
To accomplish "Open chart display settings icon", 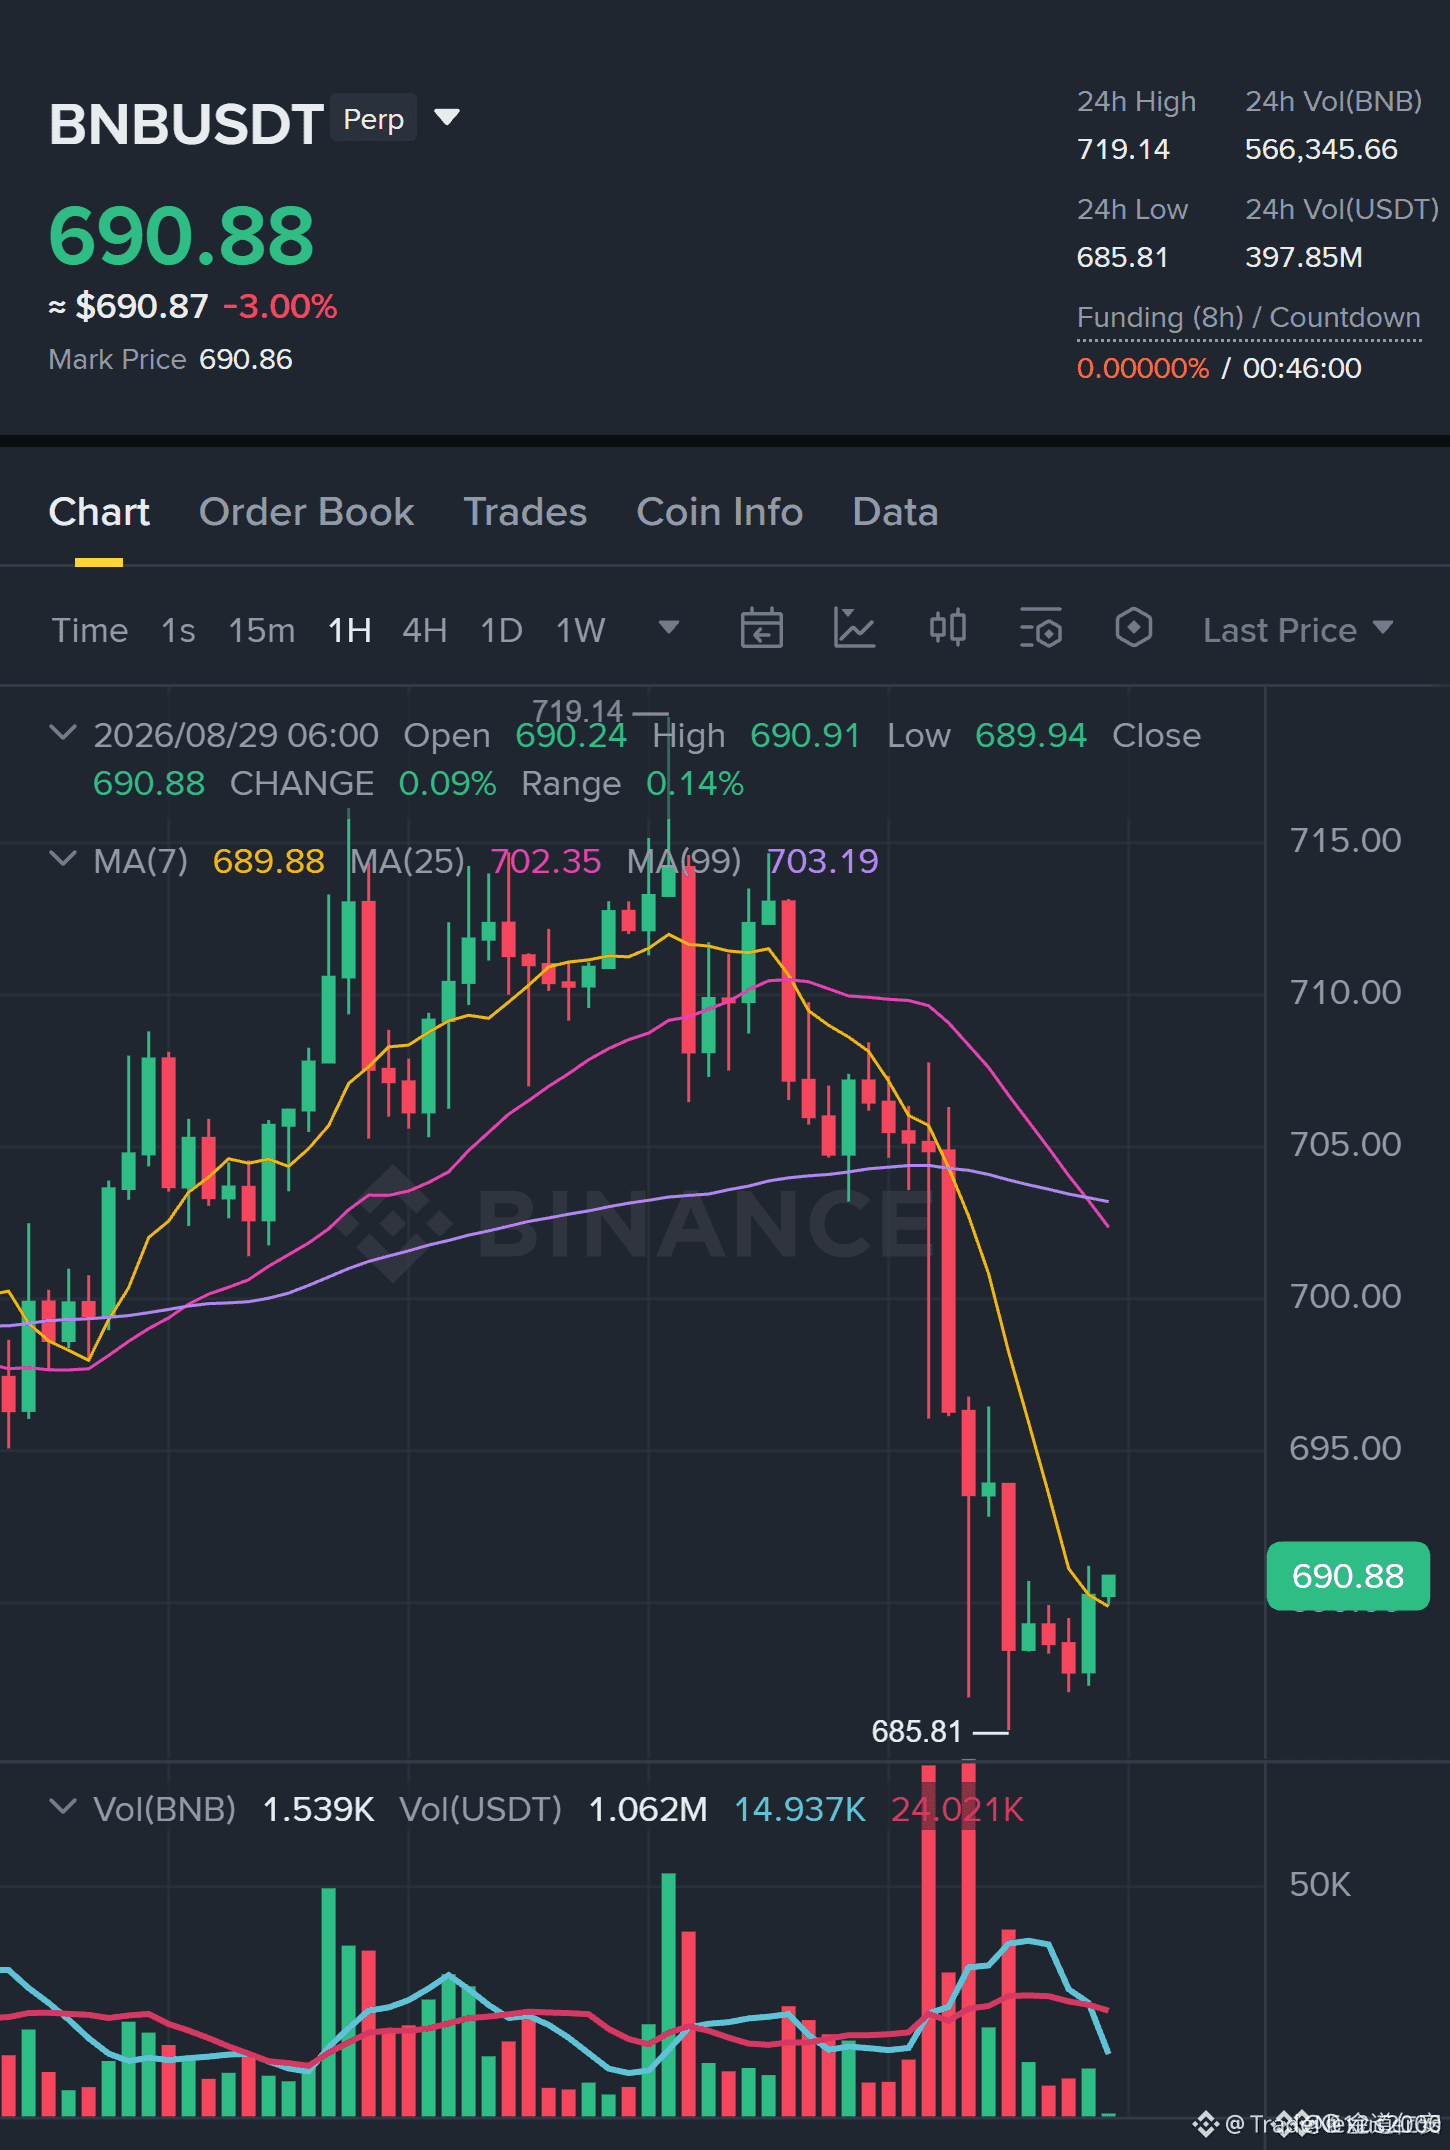I will click(1040, 629).
